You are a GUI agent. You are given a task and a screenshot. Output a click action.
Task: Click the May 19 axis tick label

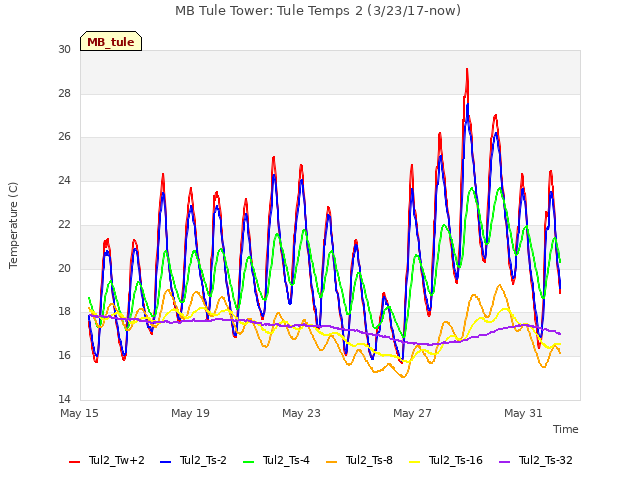pos(191,413)
